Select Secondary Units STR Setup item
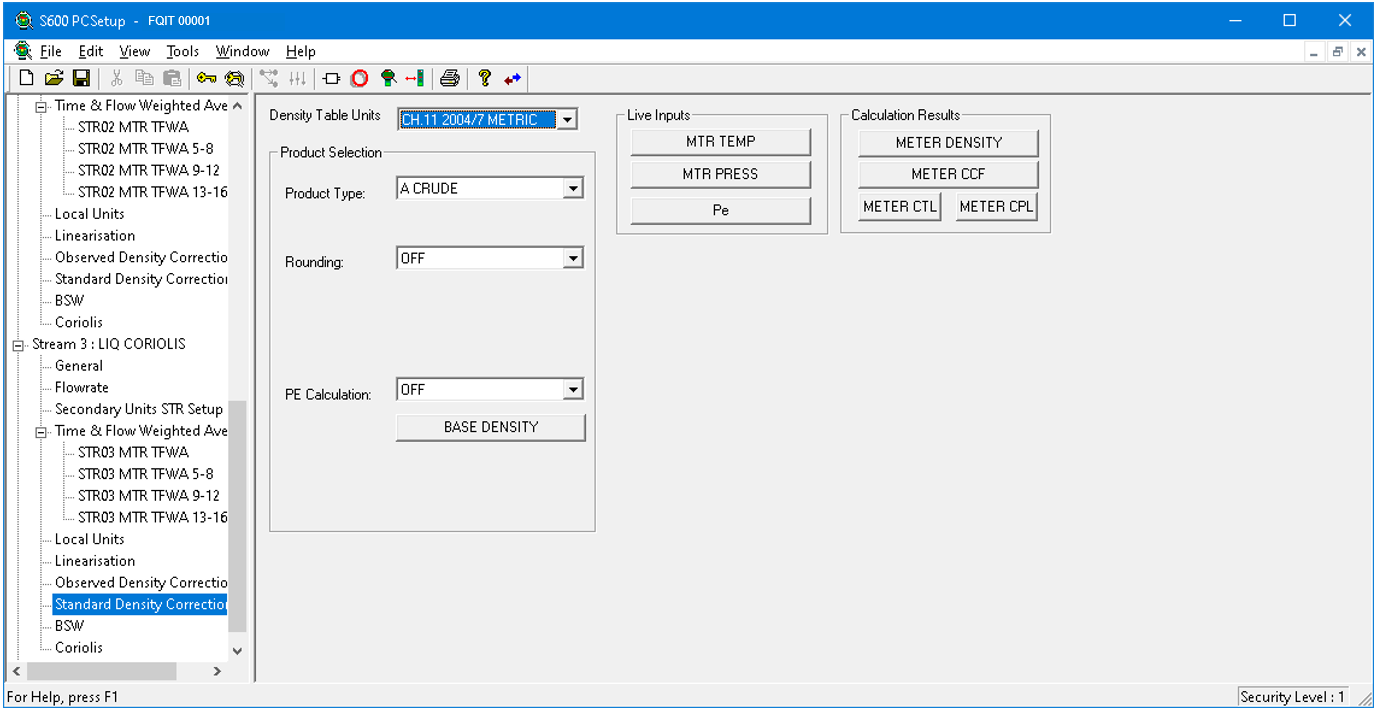The width and height of the screenshot is (1380, 712). pyautogui.click(x=139, y=409)
